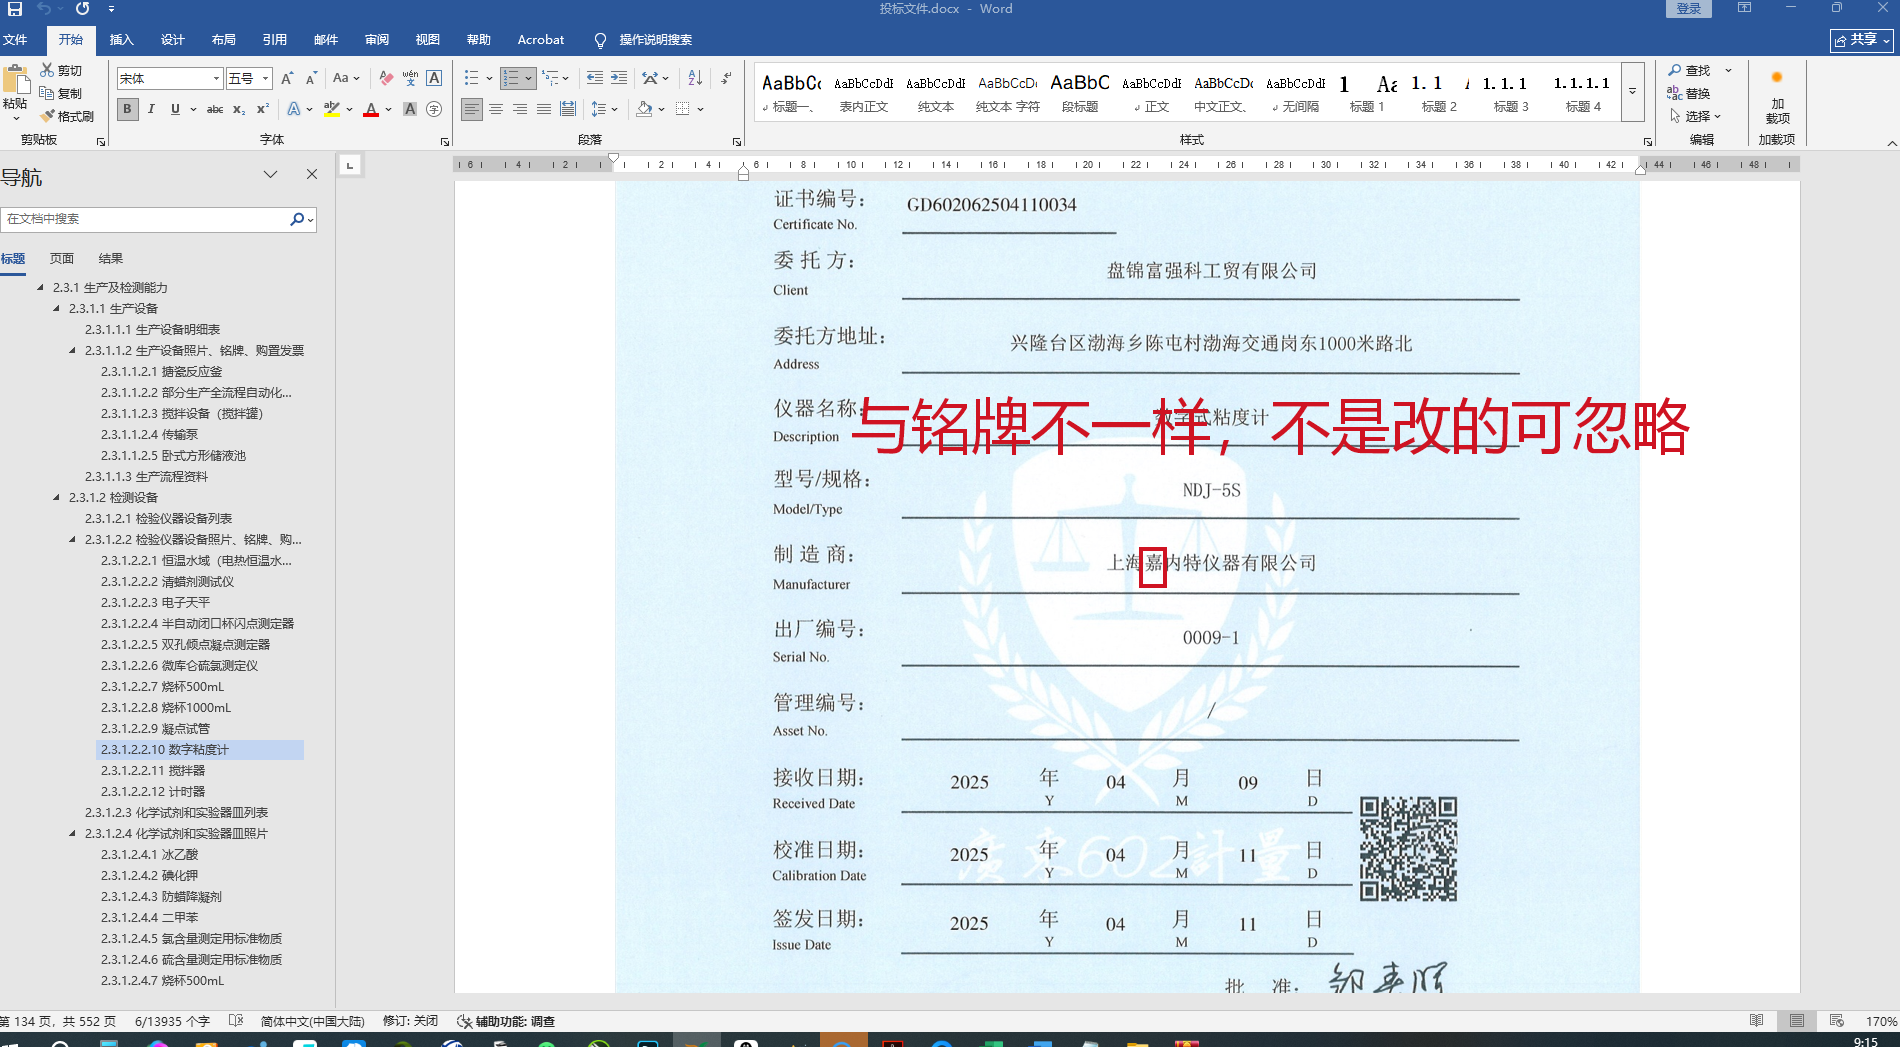
Task: Click the Copy (复制) button
Action: pos(61,93)
